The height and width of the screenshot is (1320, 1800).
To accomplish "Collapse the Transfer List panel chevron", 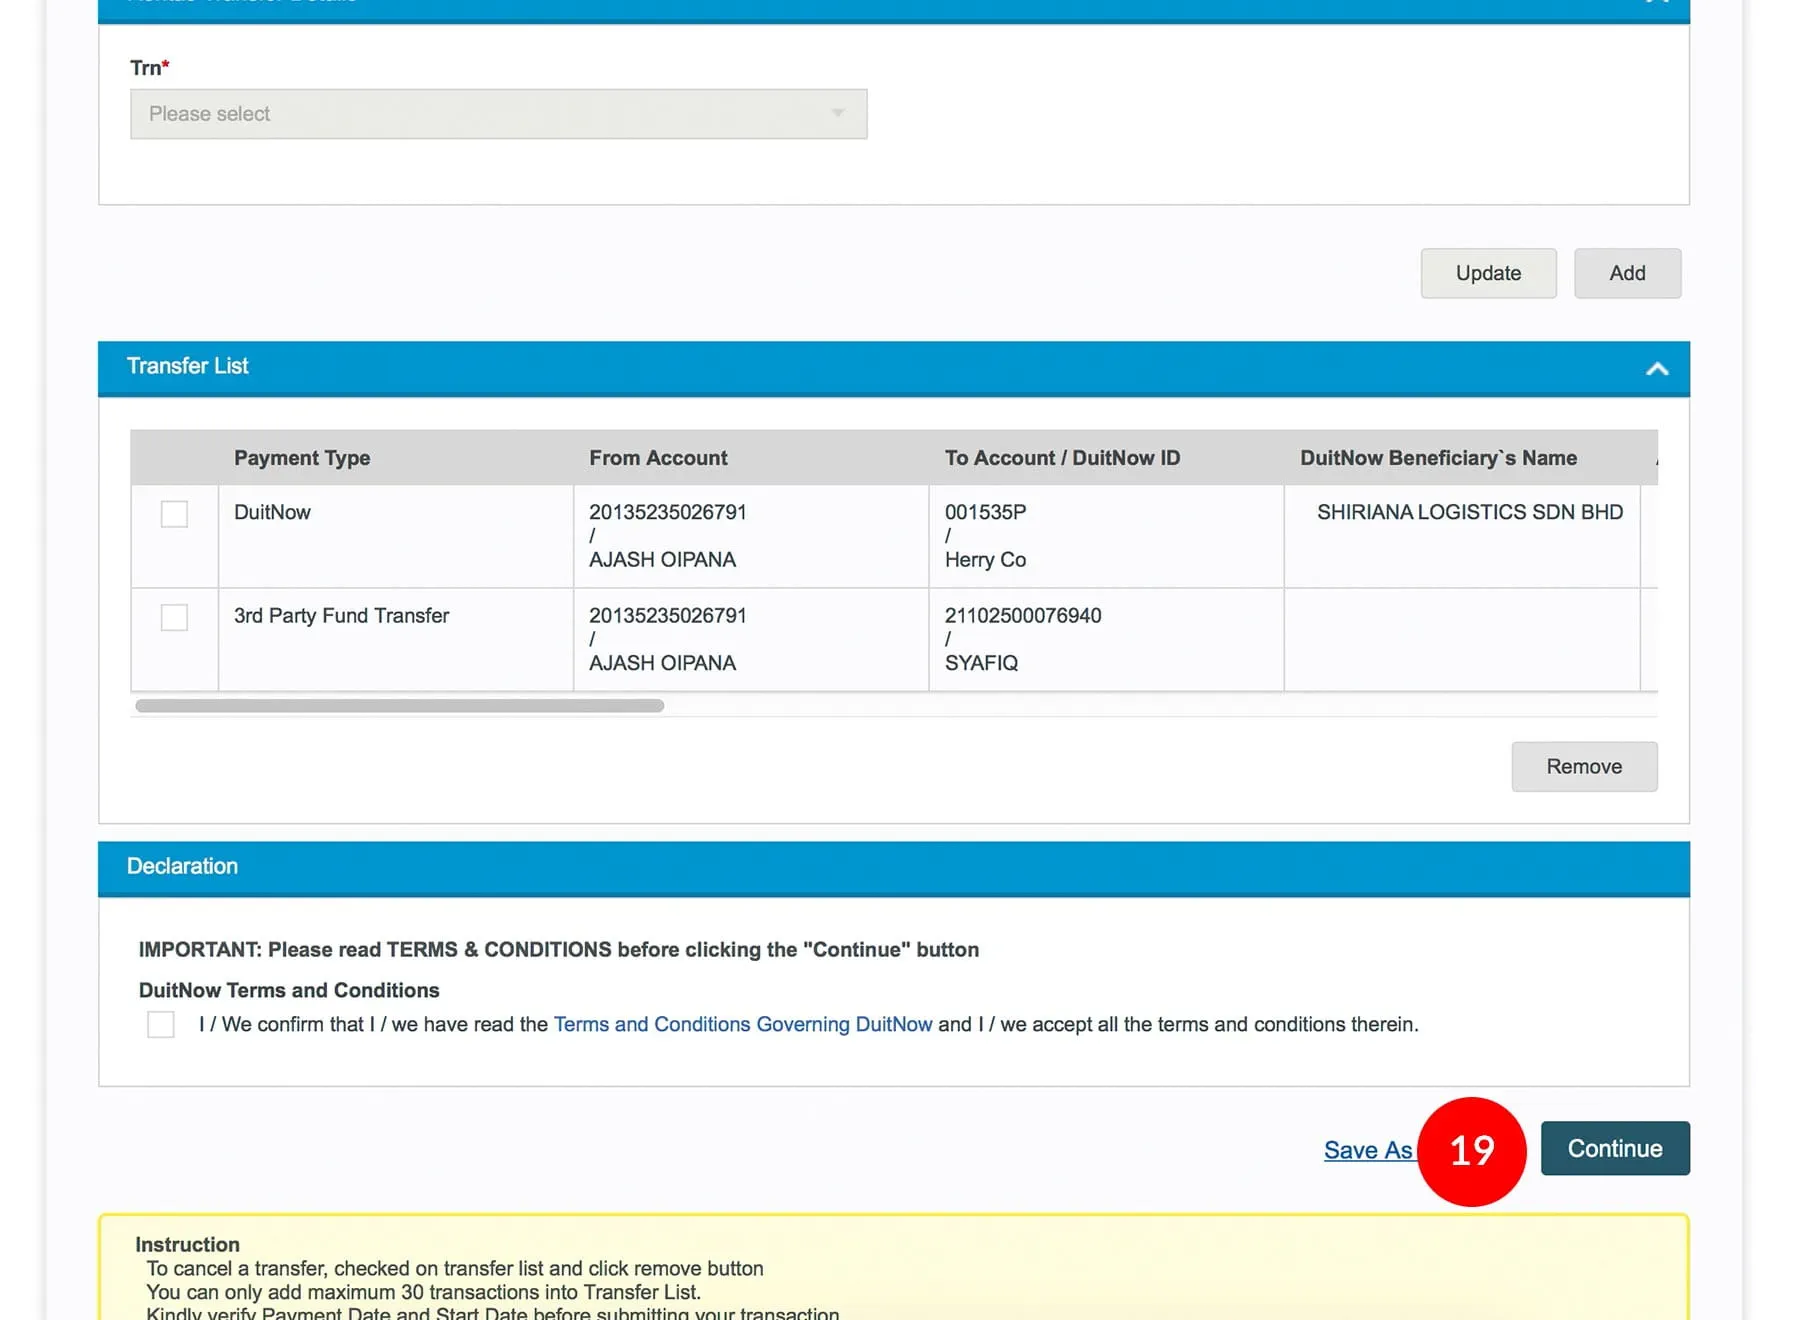I will coord(1656,368).
